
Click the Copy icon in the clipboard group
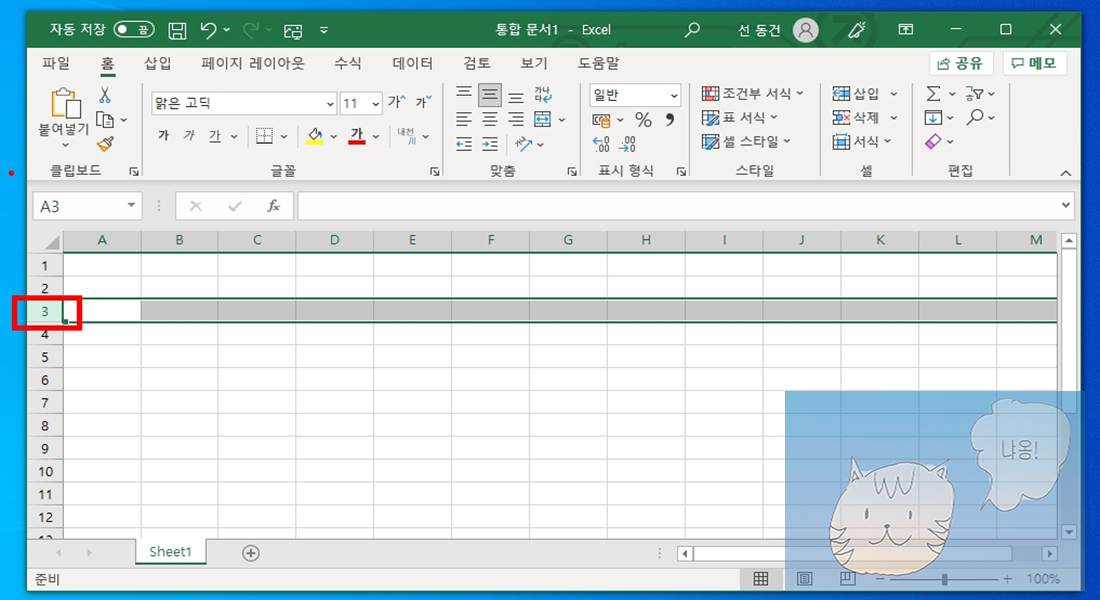coord(105,119)
